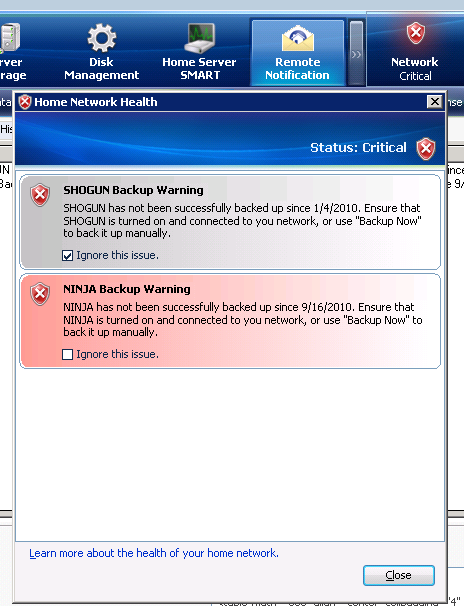Click the NINJA not backed up since 9/16/2010 message
This screenshot has width=464, height=606.
(243, 320)
